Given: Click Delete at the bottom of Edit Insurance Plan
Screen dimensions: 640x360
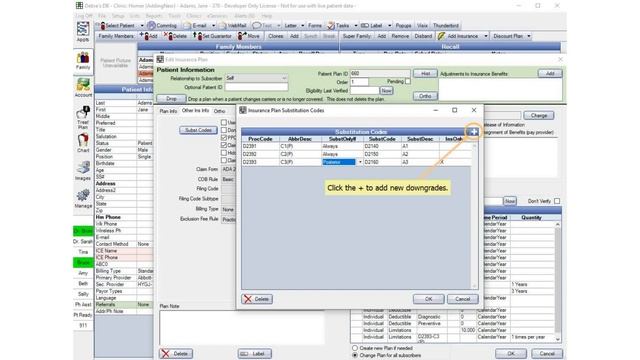Looking at the screenshot, I should click(176, 353).
